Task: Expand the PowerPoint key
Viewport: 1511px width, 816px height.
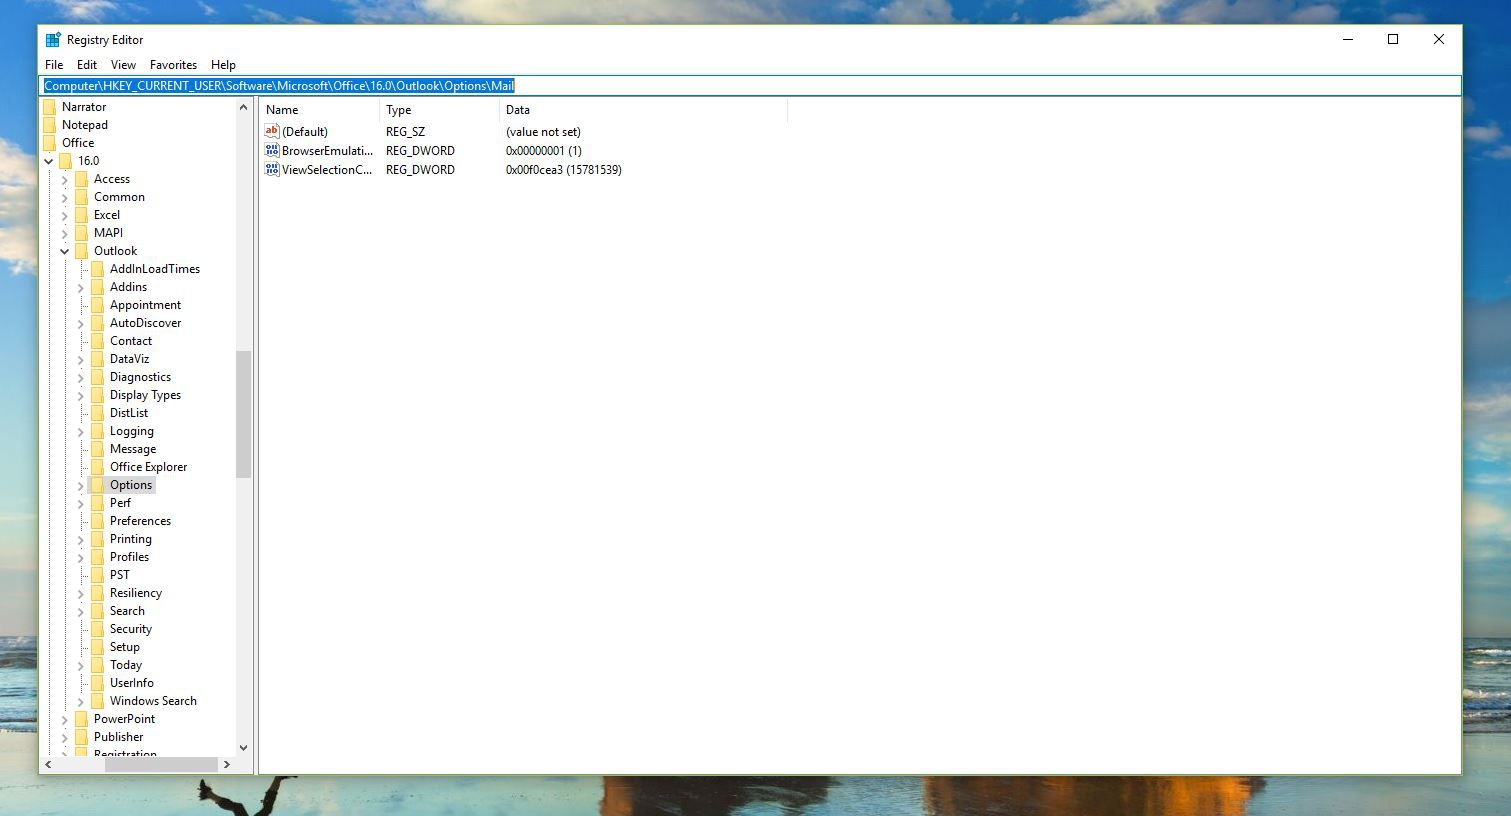Action: point(65,719)
